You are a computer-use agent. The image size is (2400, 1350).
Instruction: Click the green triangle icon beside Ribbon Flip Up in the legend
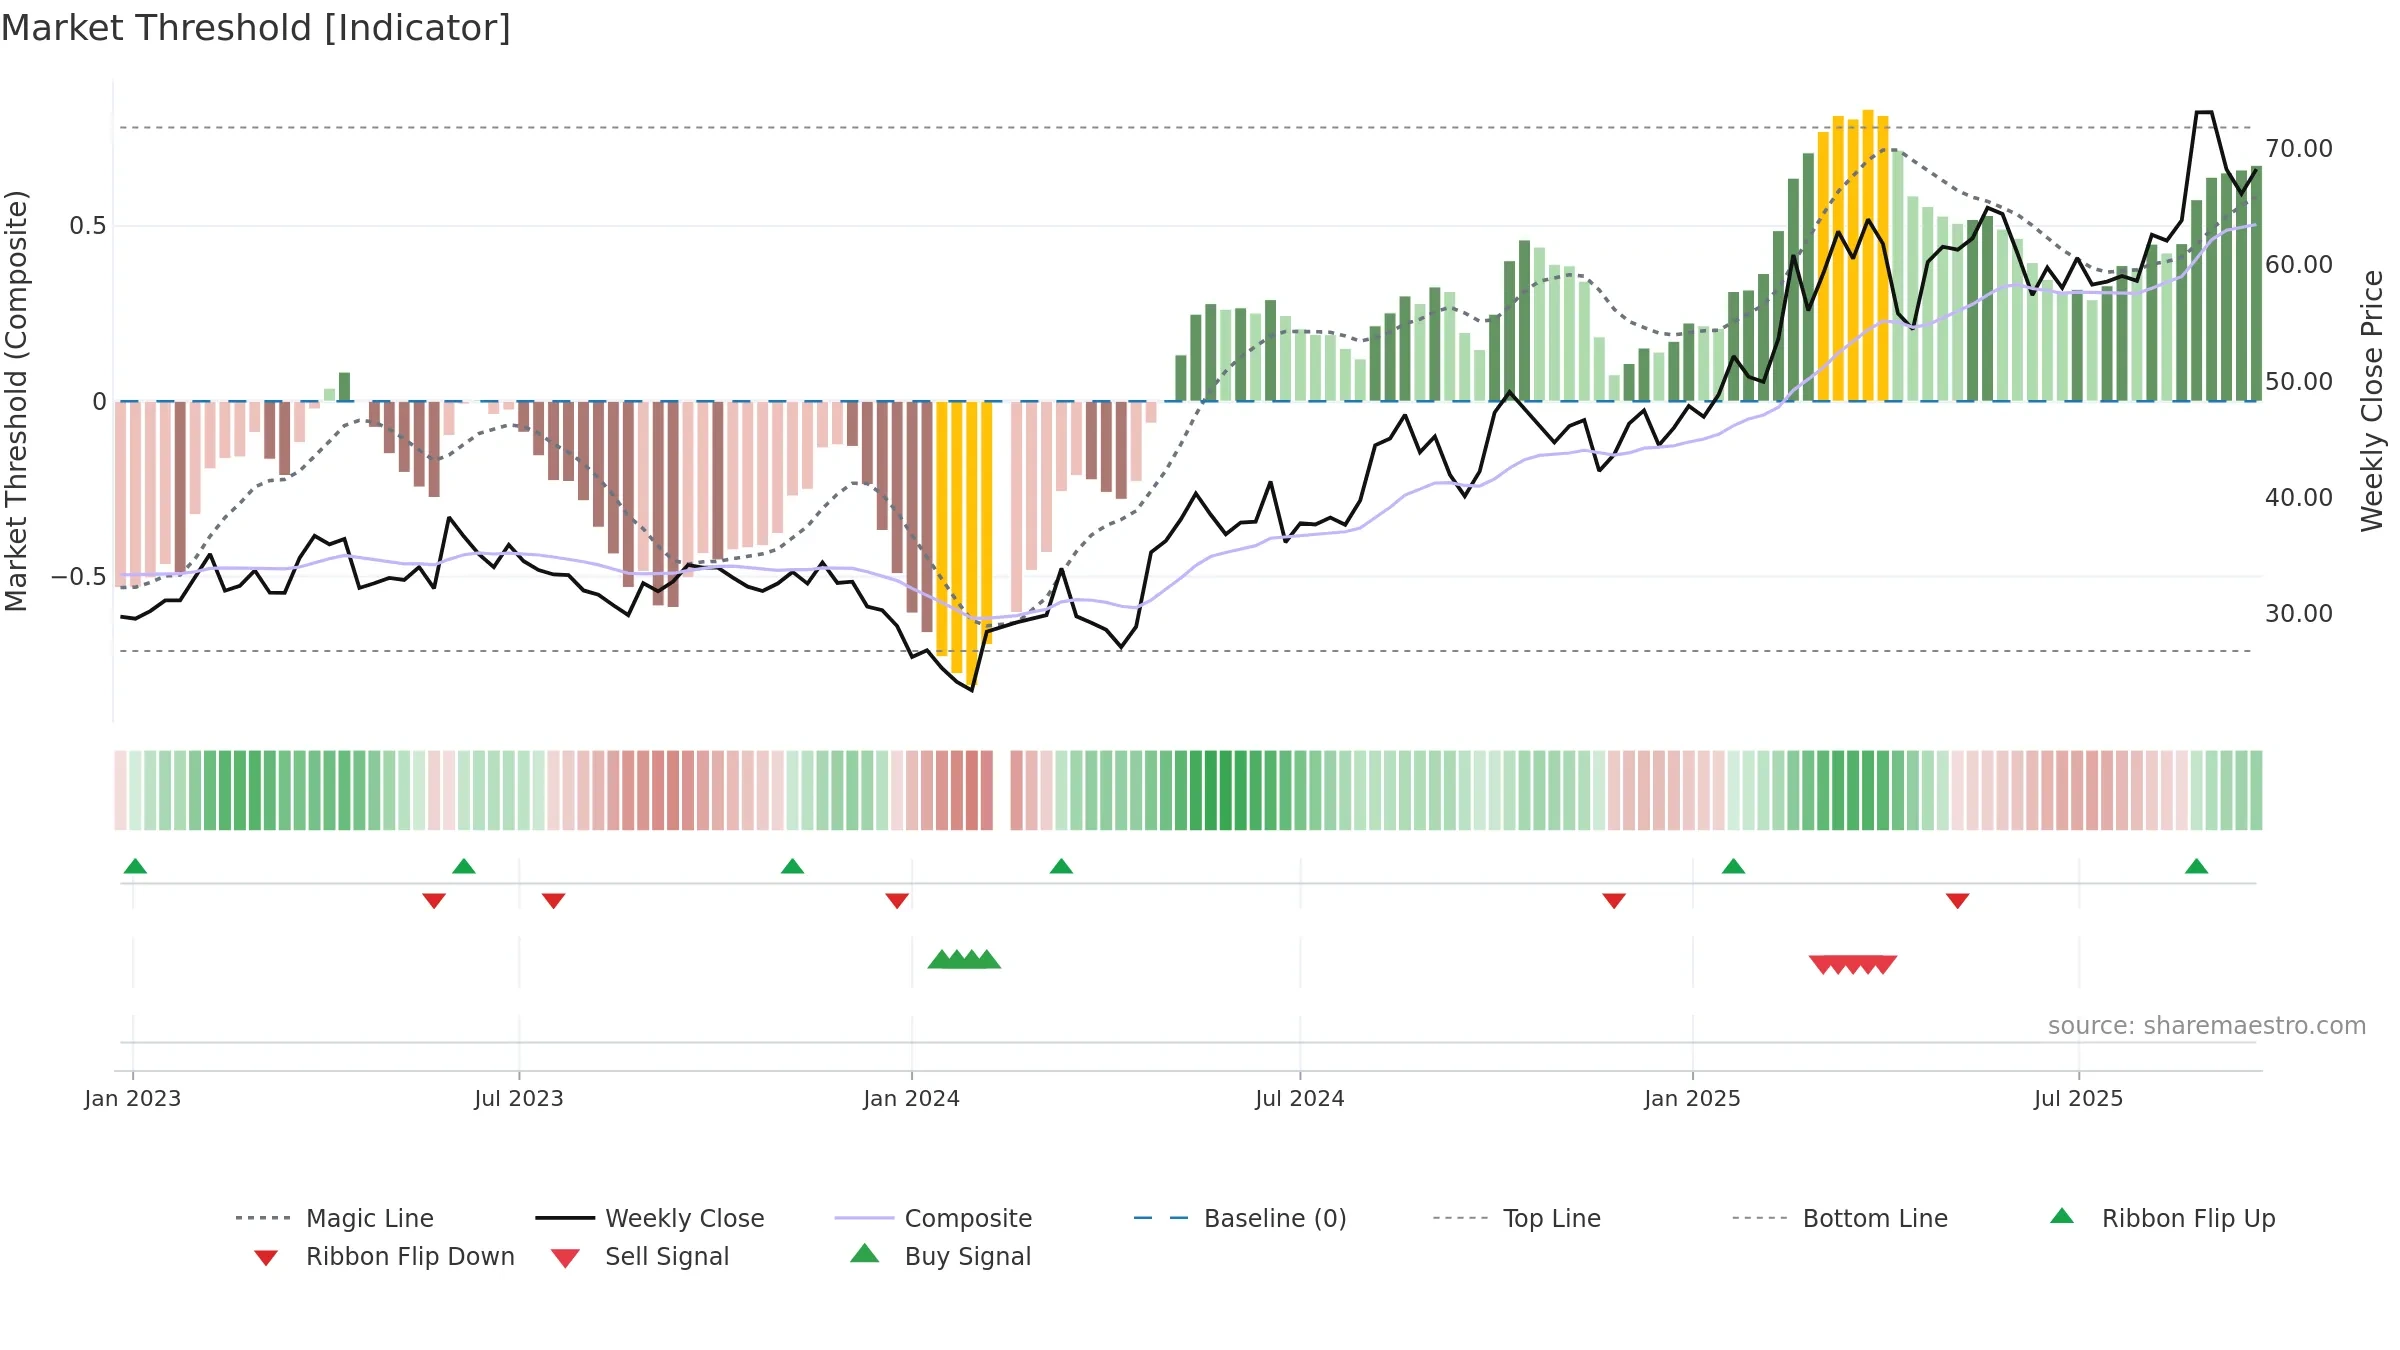tap(2062, 1216)
